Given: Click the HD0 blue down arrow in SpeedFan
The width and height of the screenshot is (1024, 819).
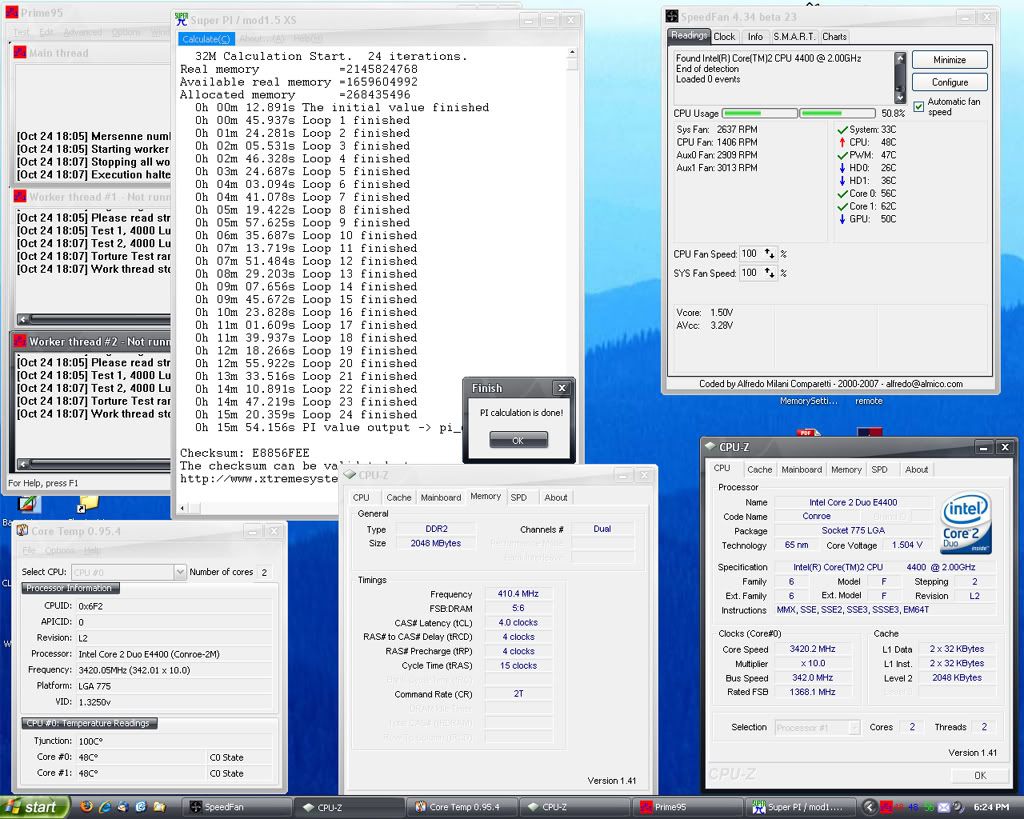Looking at the screenshot, I should coord(842,168).
